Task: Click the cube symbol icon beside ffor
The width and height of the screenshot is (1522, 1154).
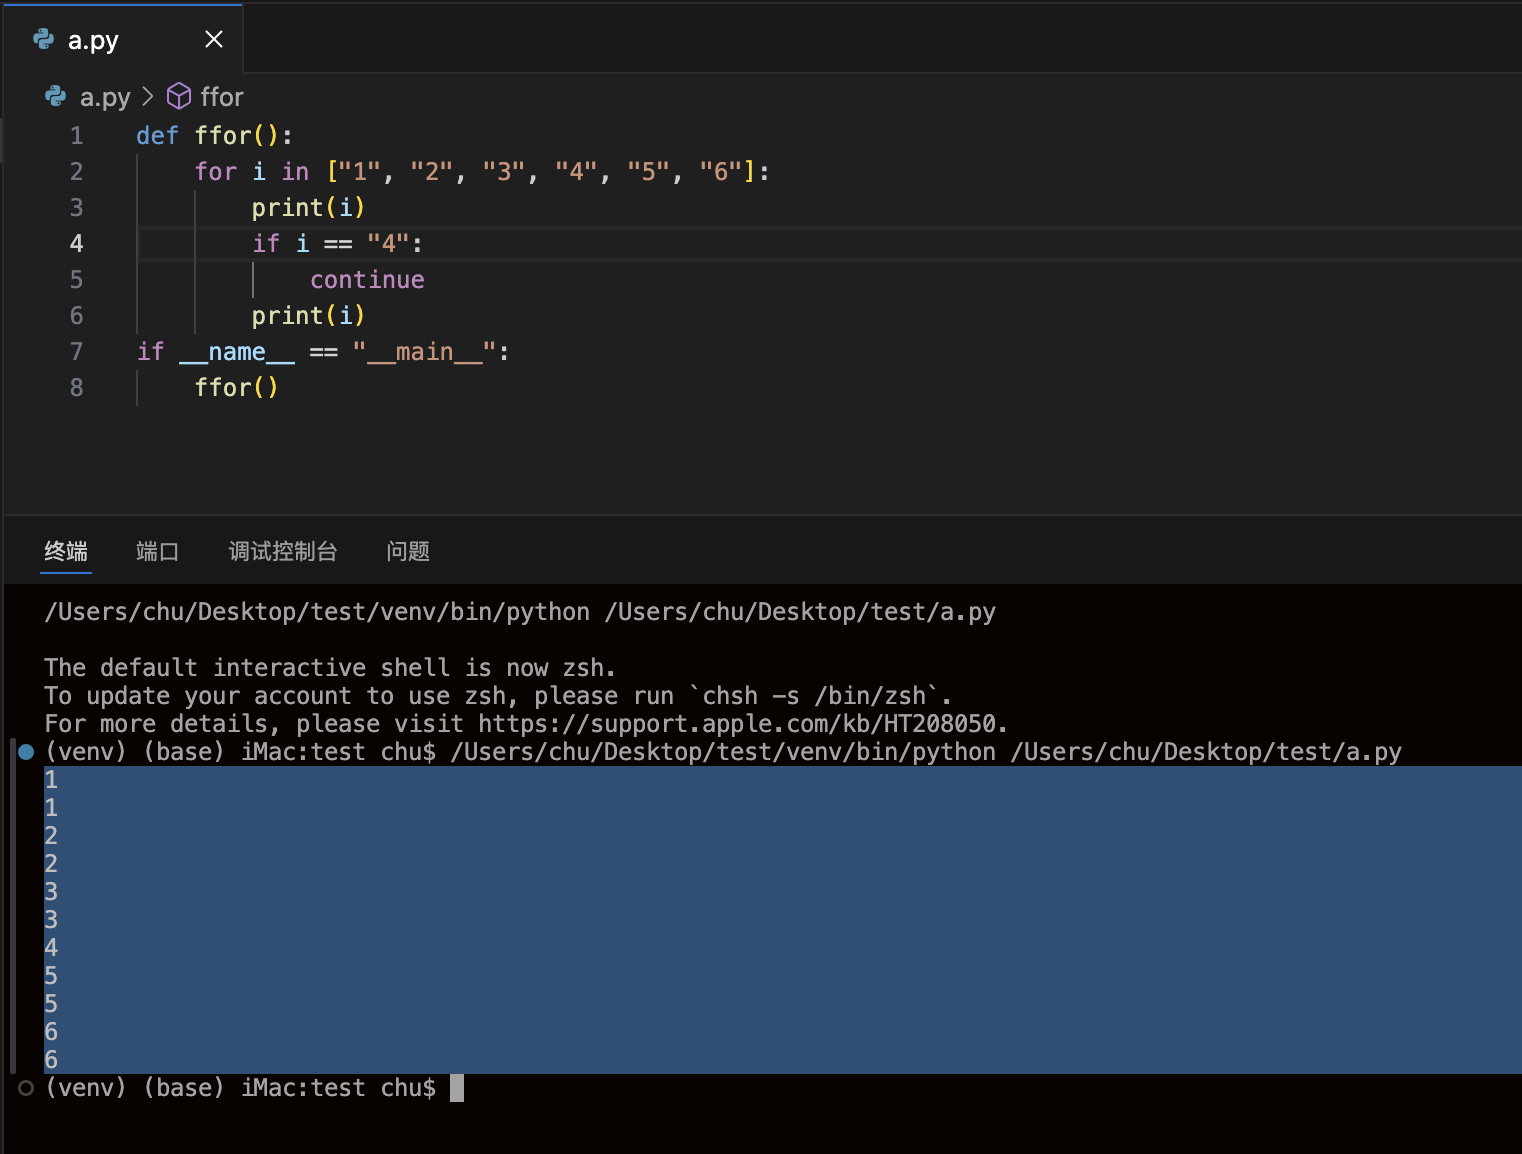Action: coord(178,96)
